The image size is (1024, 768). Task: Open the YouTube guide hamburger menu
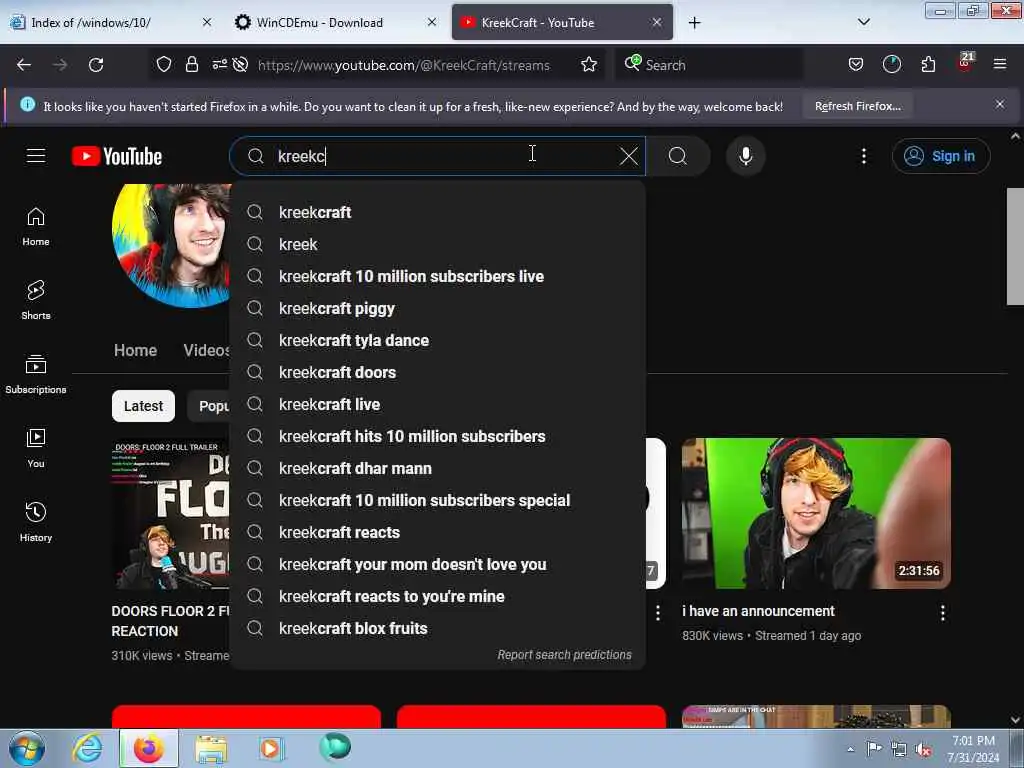pos(36,156)
